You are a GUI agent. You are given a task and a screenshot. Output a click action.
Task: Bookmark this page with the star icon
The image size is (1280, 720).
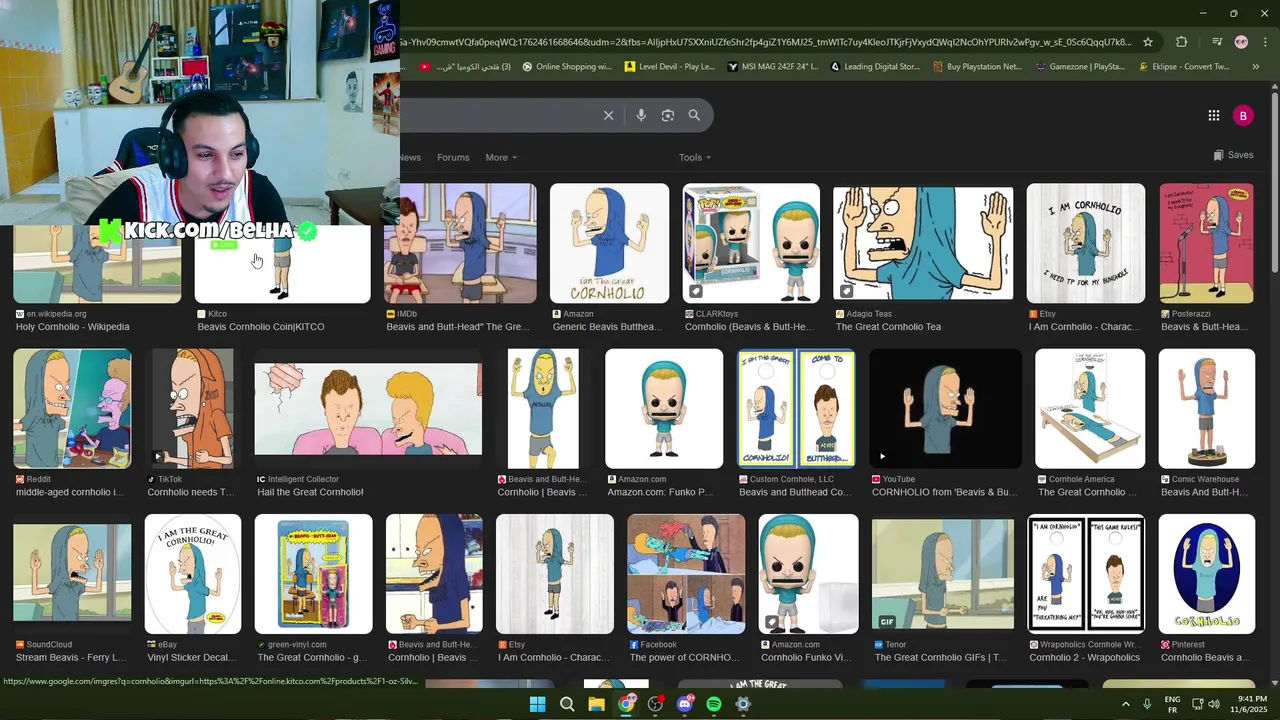[1148, 42]
